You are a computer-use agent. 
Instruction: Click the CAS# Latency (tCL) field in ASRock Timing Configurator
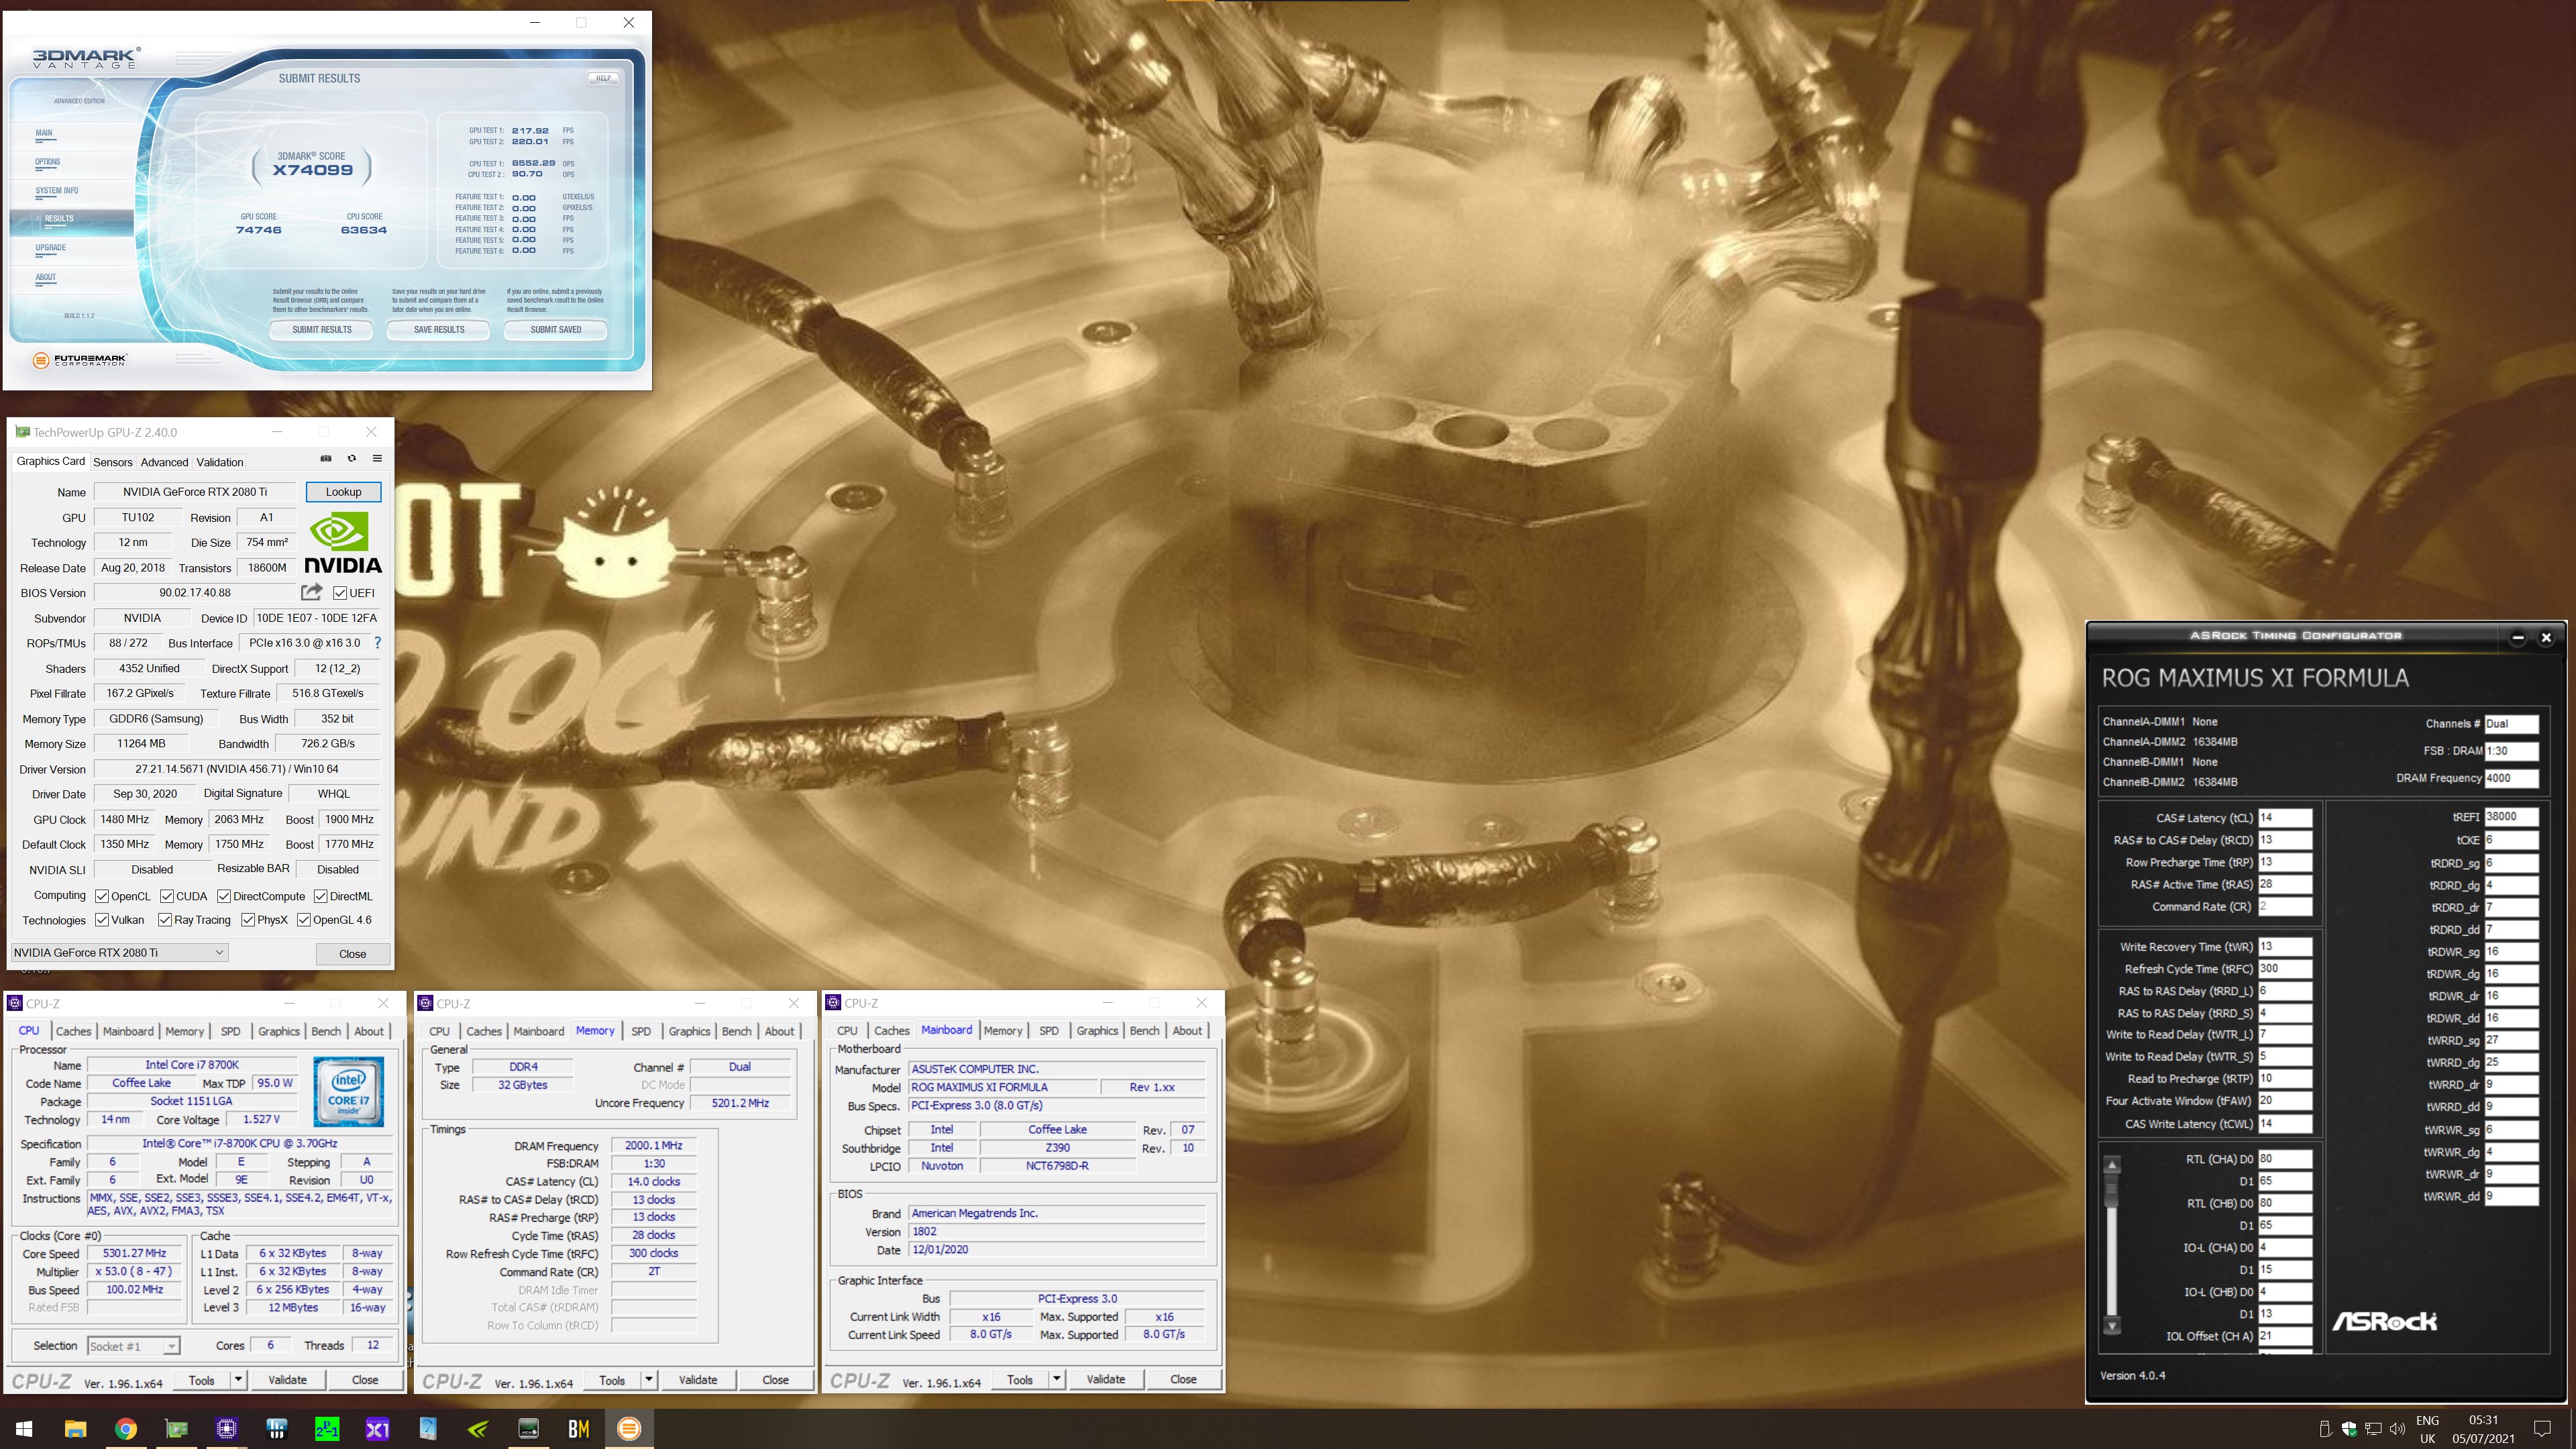click(2284, 817)
